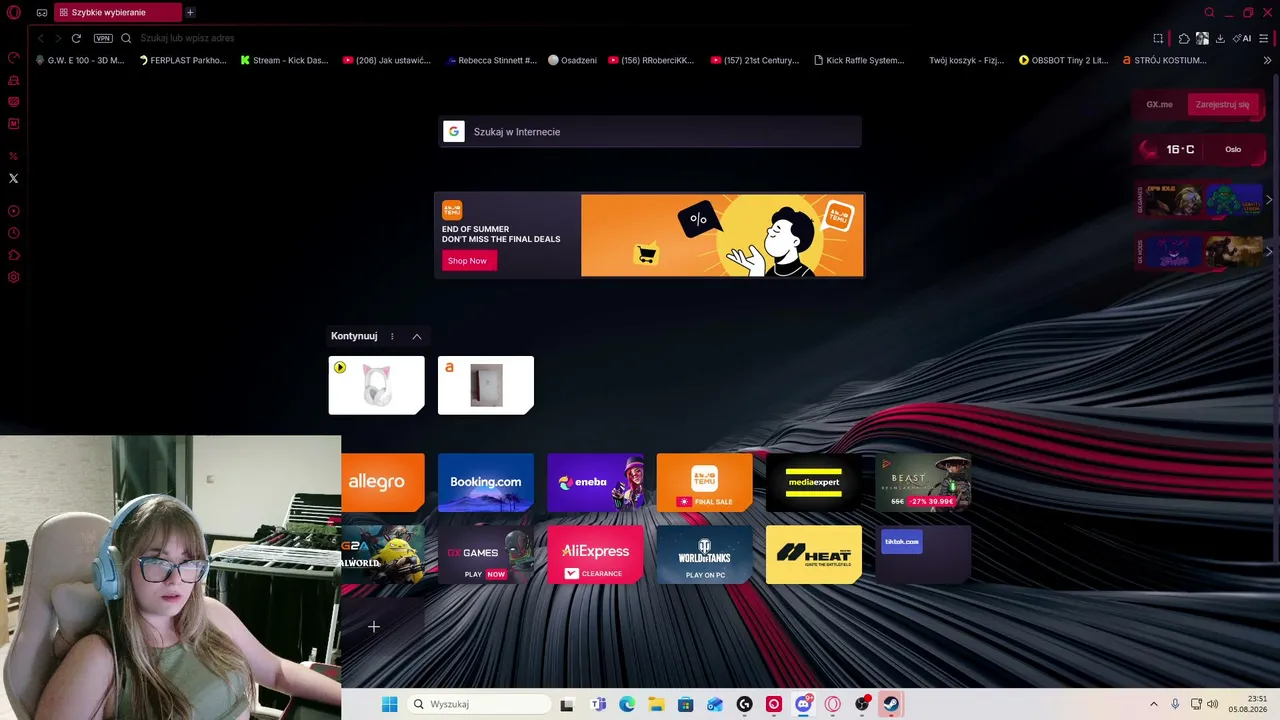1280x720 pixels.
Task: Open the AliExpress speed dial tile
Action: 595,554
